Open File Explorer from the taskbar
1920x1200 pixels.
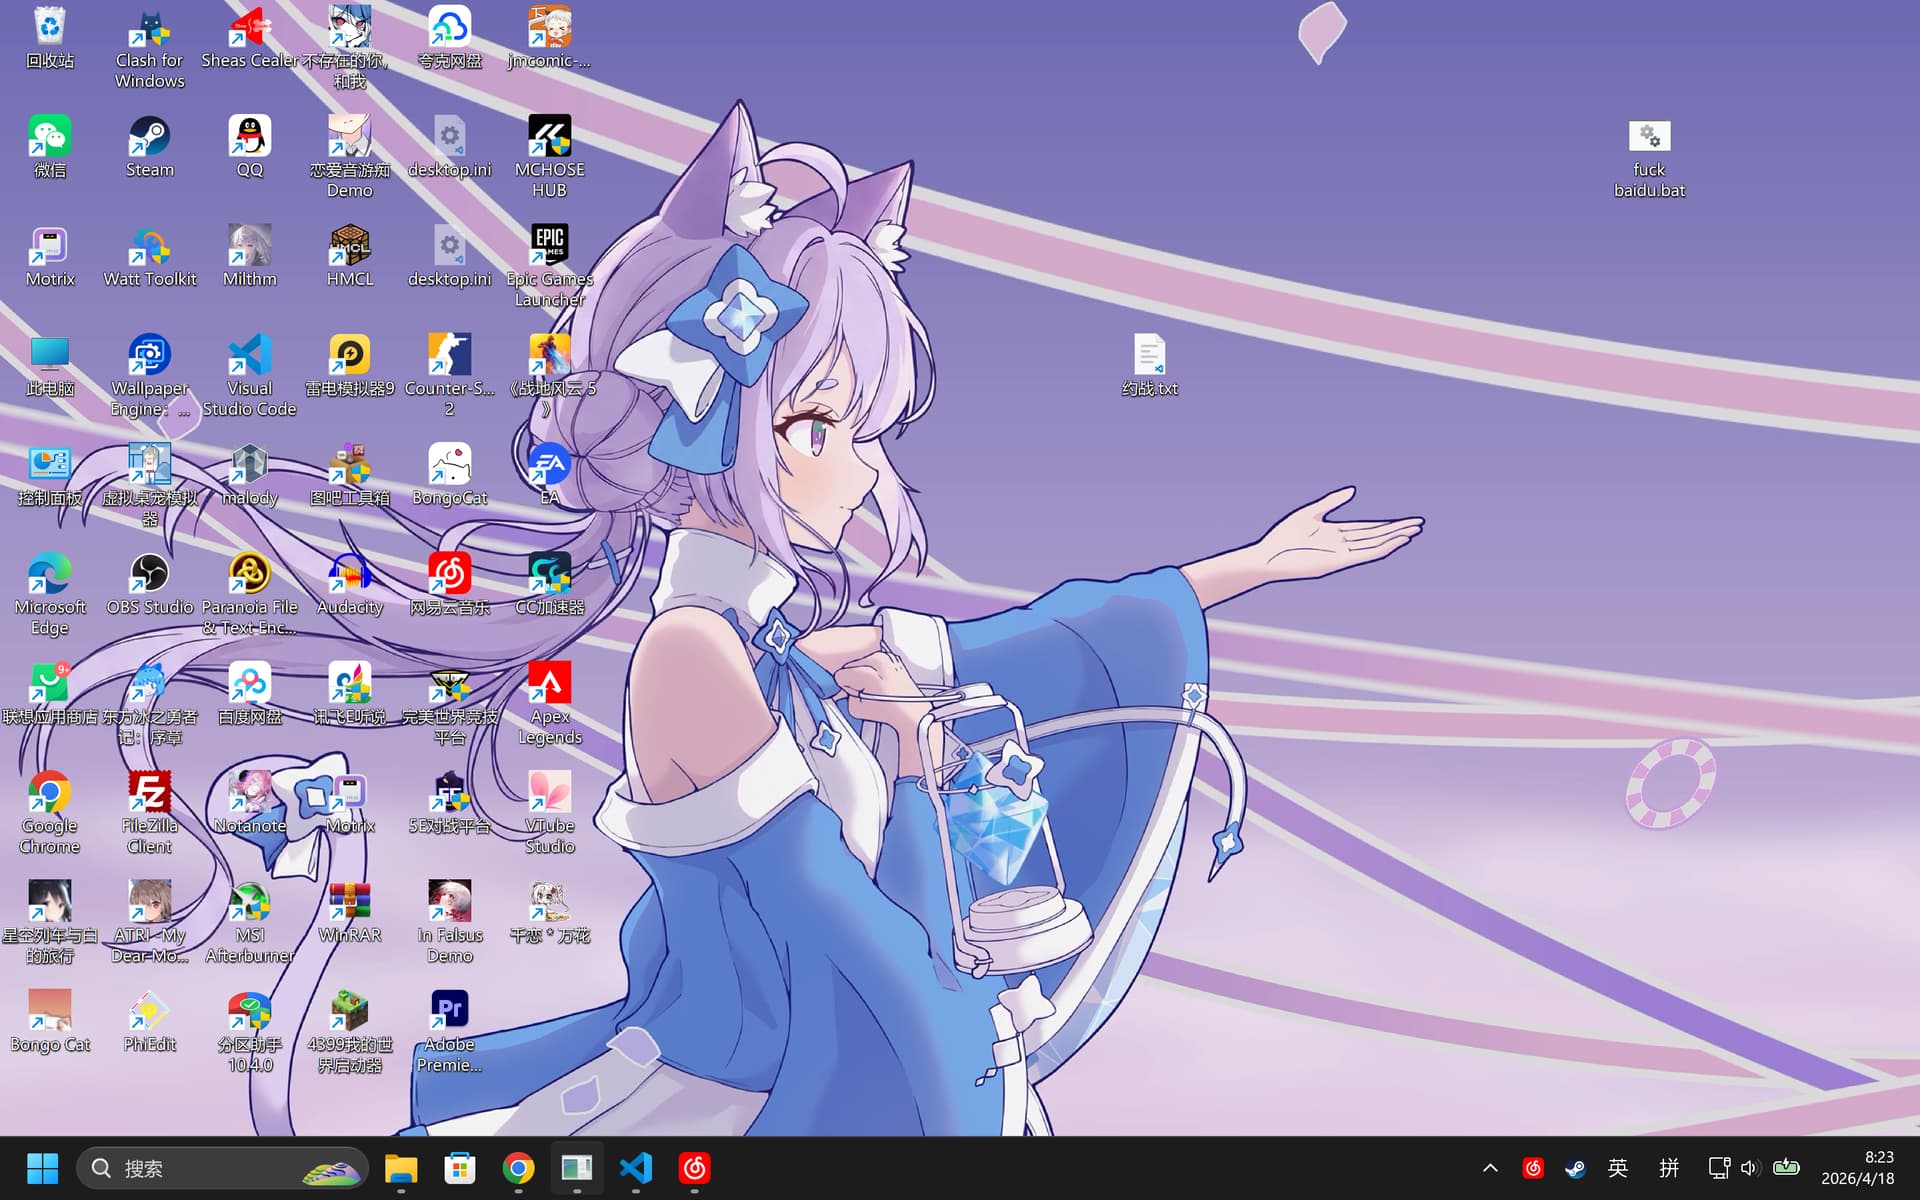[401, 1168]
